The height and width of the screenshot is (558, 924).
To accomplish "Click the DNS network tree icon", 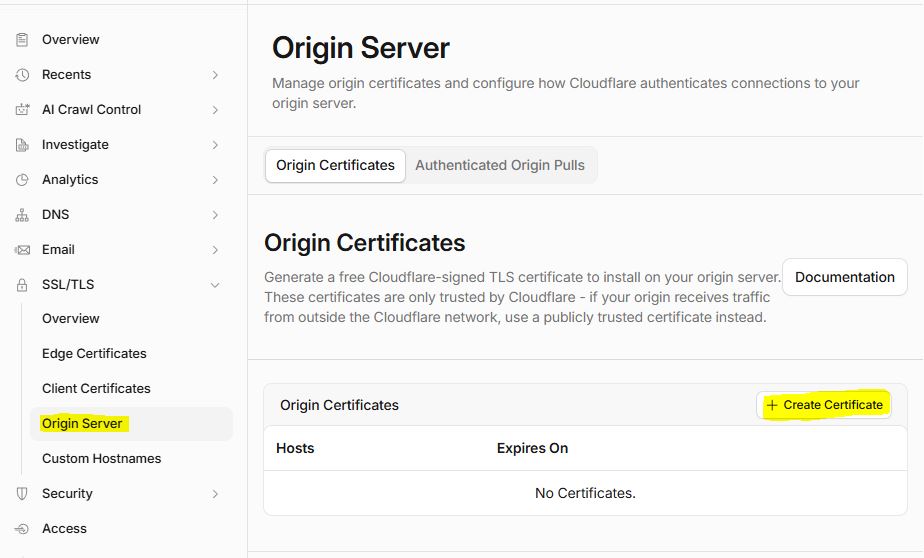I will pyautogui.click(x=22, y=215).
